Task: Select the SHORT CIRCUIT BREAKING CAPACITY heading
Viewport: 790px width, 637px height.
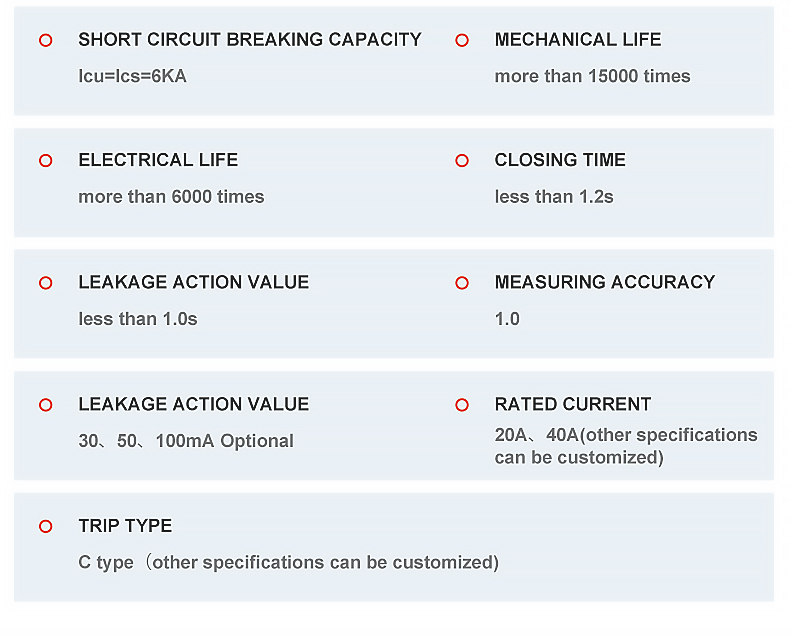Action: point(250,40)
